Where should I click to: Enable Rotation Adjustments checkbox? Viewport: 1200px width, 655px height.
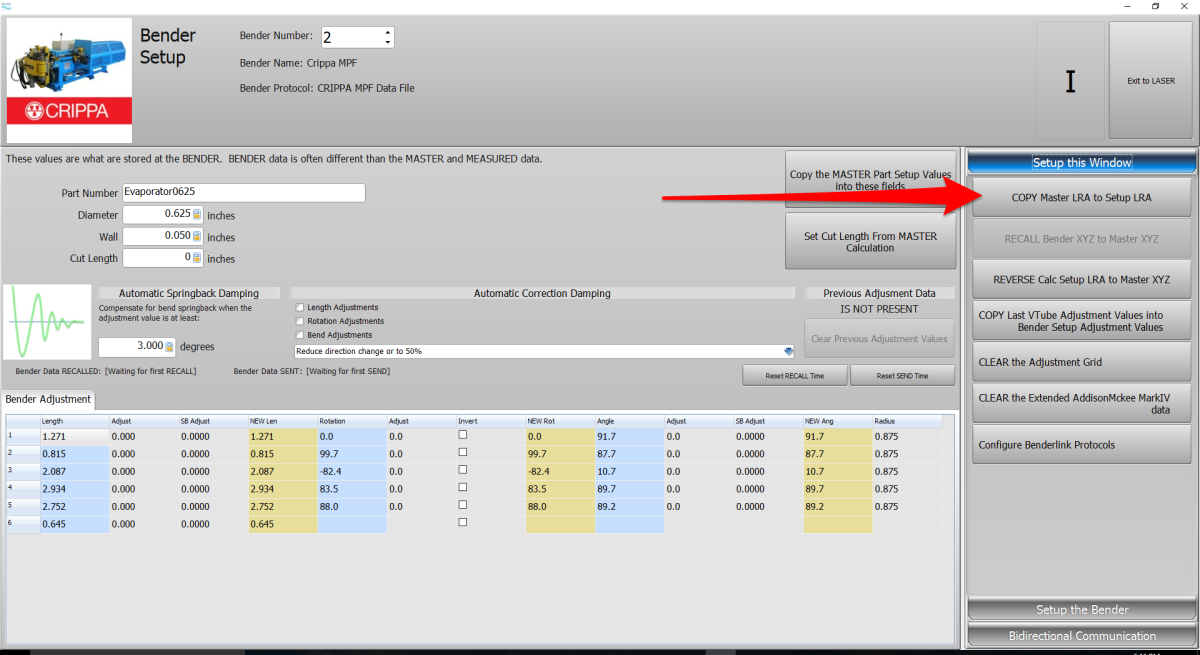click(300, 321)
